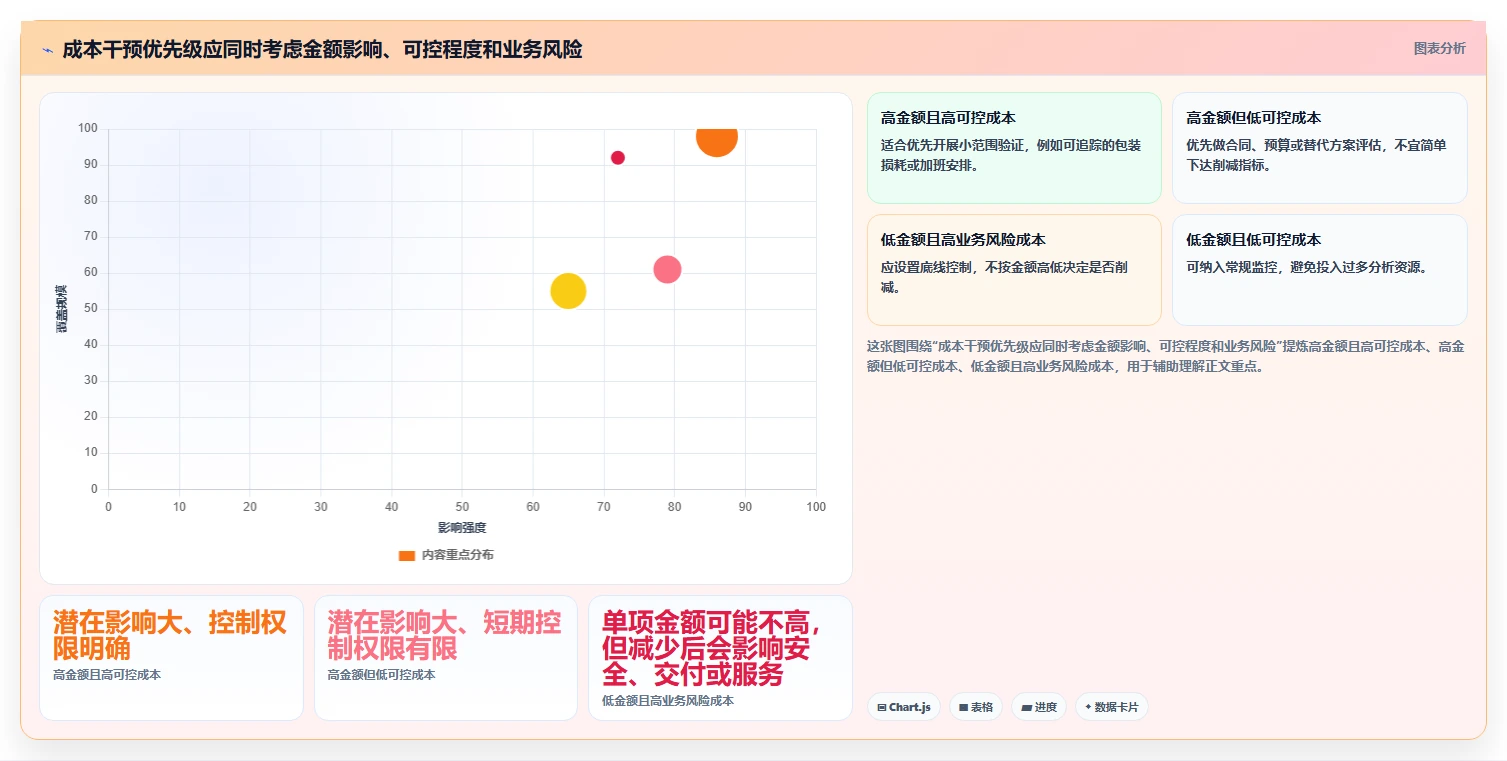
Task: Select the yellow bubble in the chart
Action: point(568,291)
